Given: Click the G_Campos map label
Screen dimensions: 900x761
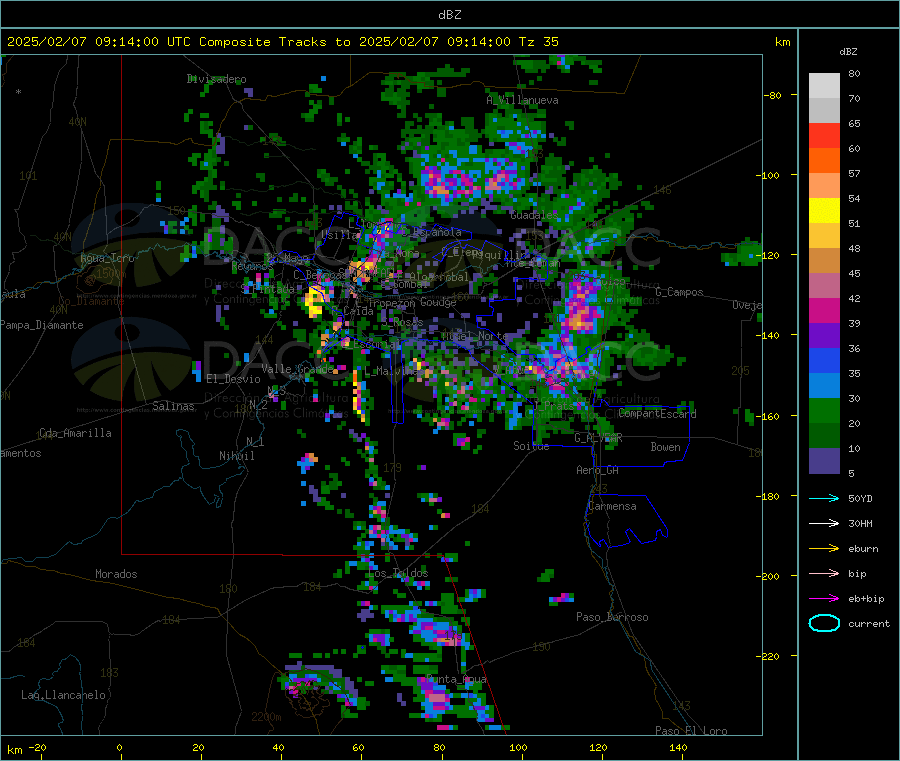Looking at the screenshot, I should [x=679, y=292].
